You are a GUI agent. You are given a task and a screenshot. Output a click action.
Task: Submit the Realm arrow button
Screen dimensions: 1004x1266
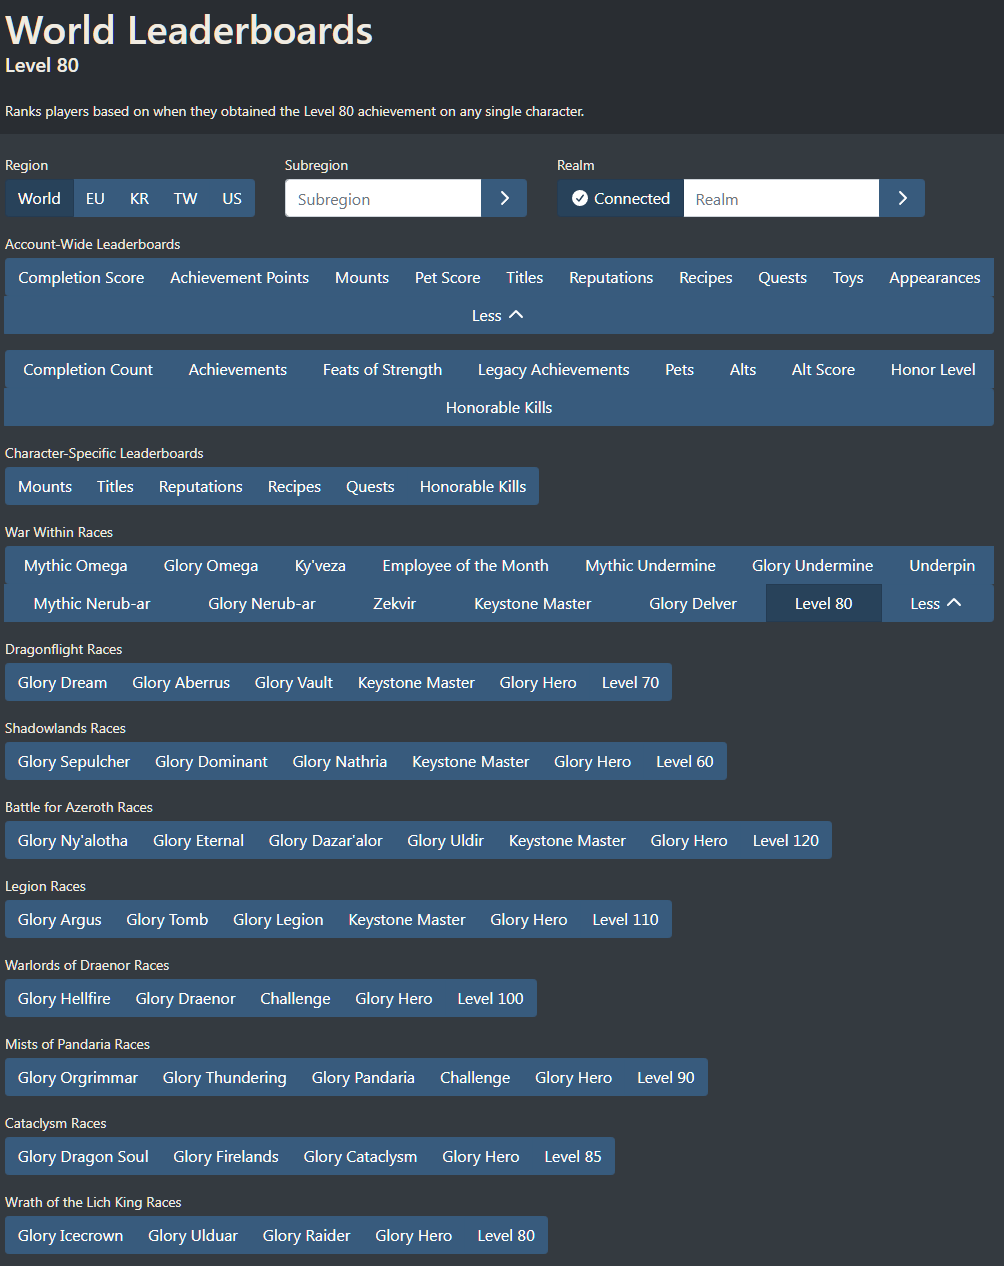[902, 198]
